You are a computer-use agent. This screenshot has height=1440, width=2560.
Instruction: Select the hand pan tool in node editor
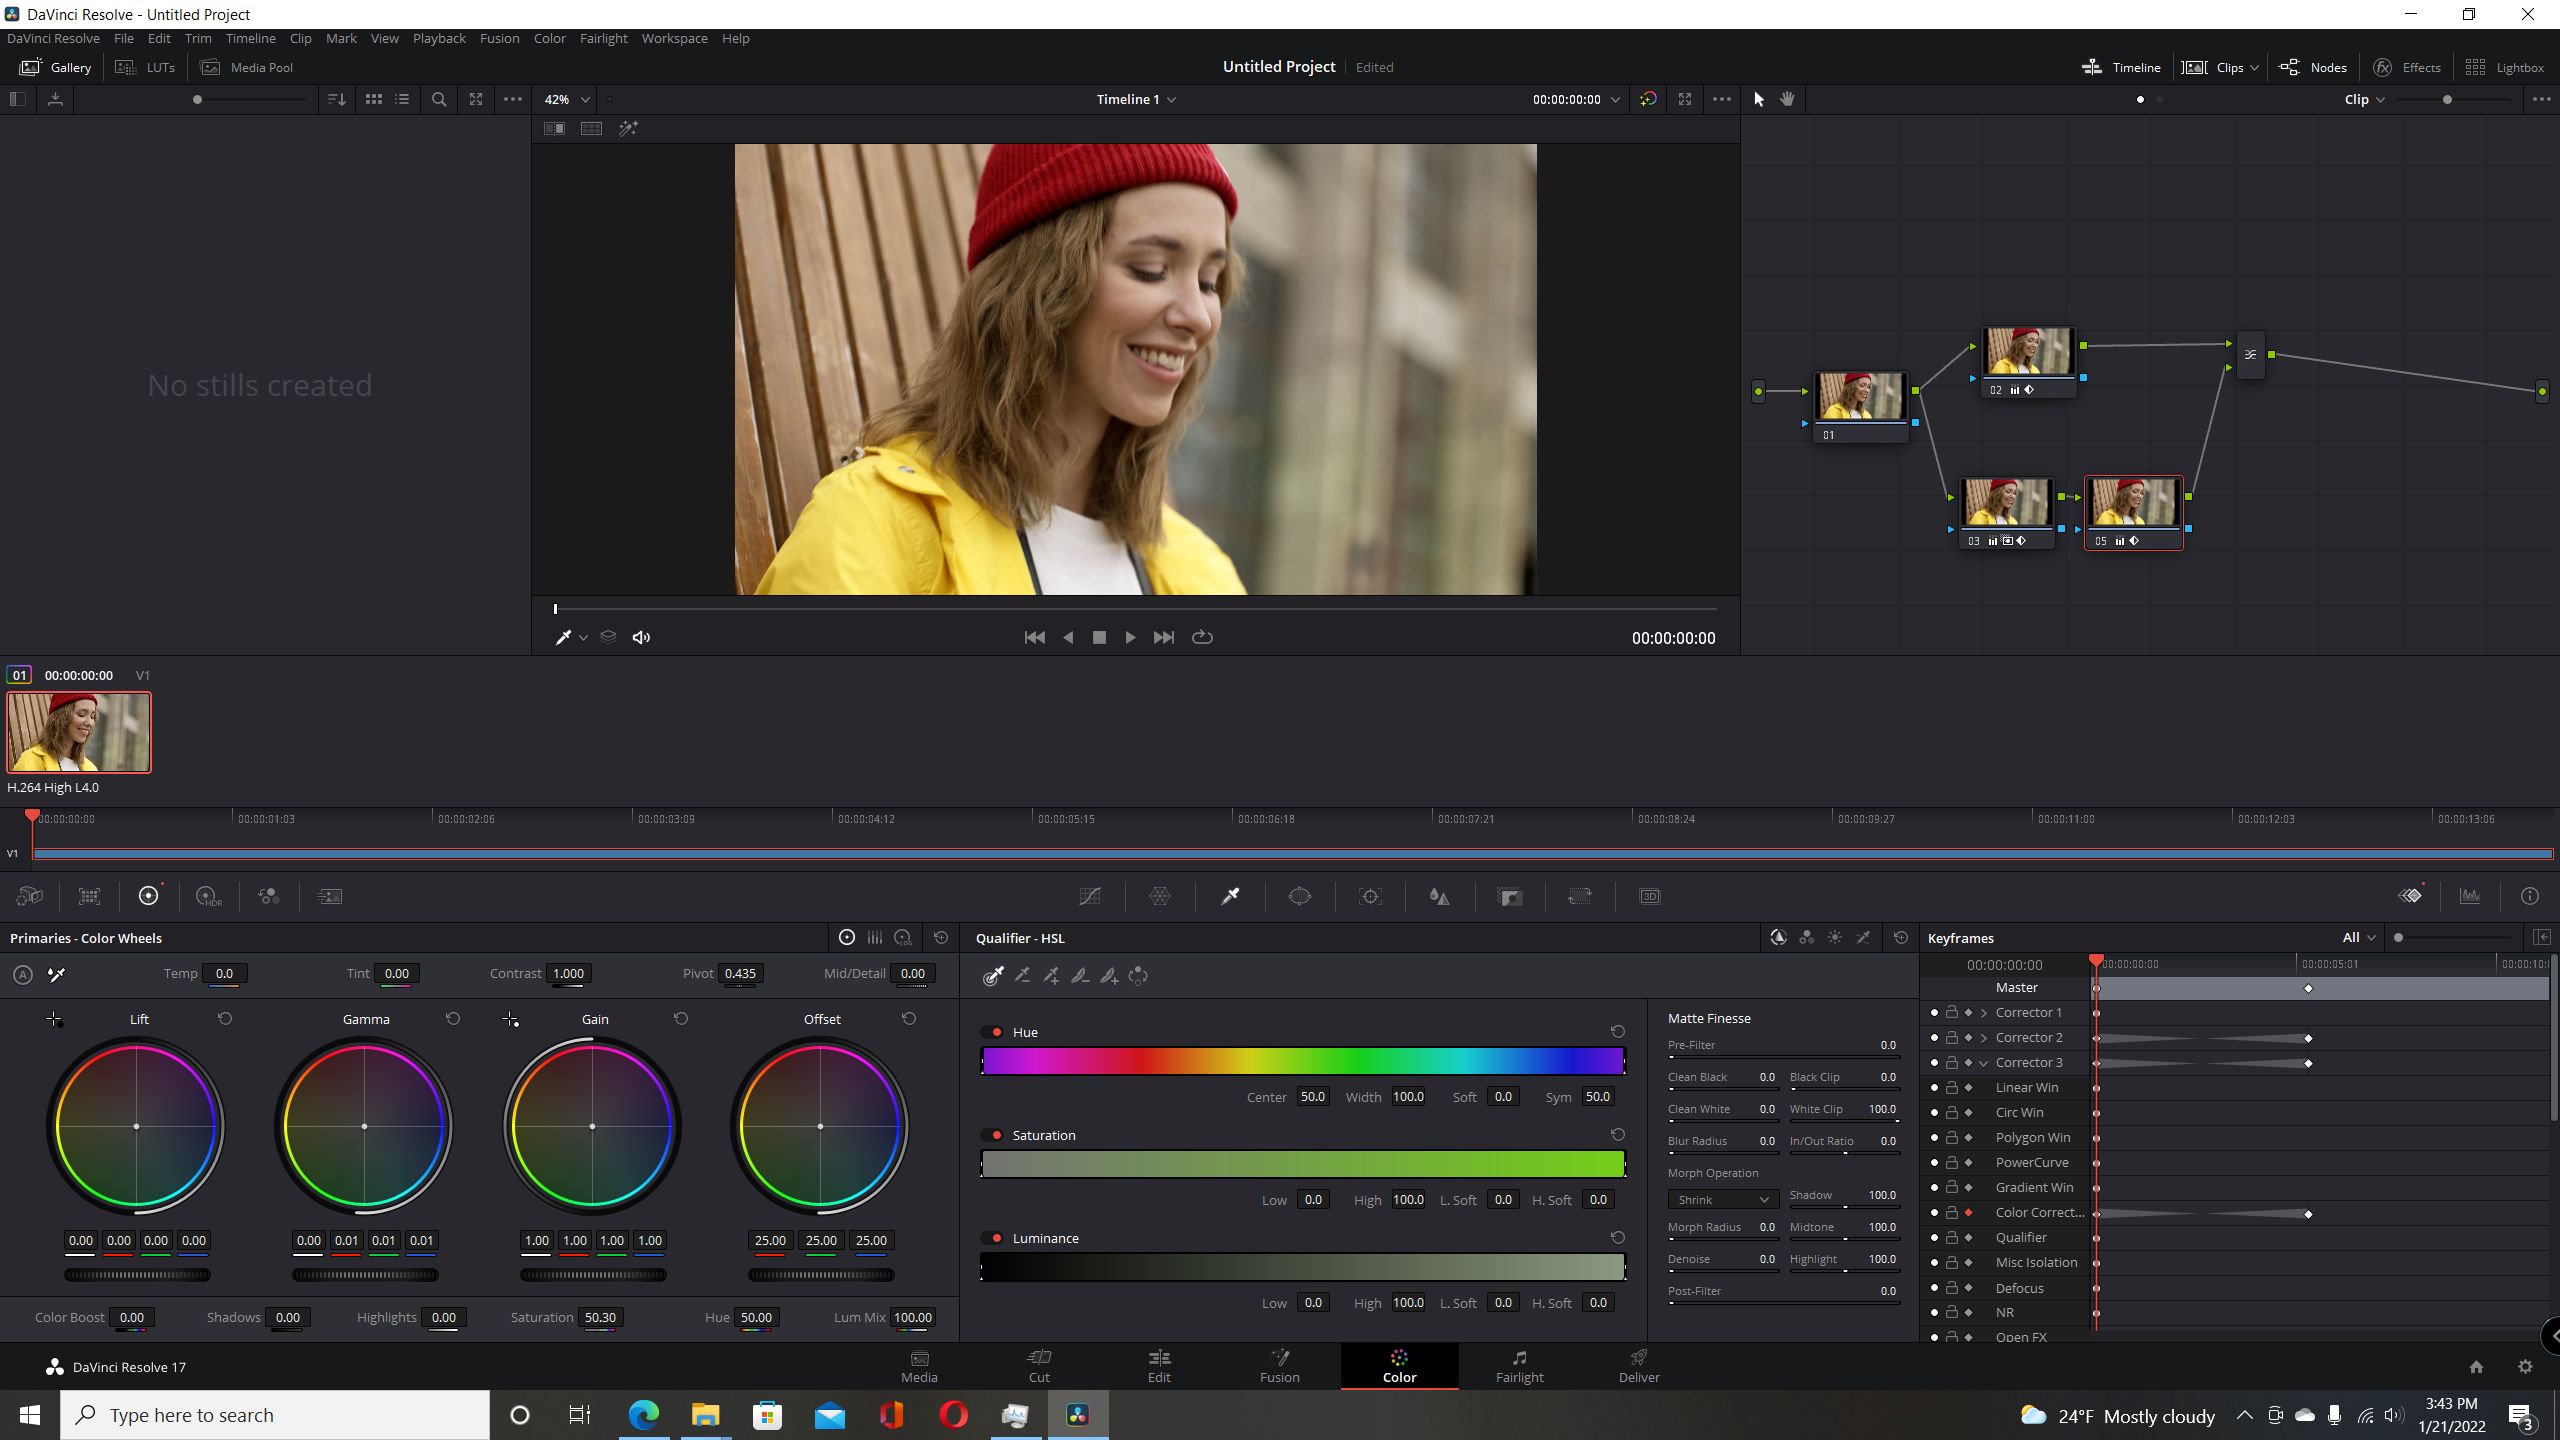[1787, 99]
